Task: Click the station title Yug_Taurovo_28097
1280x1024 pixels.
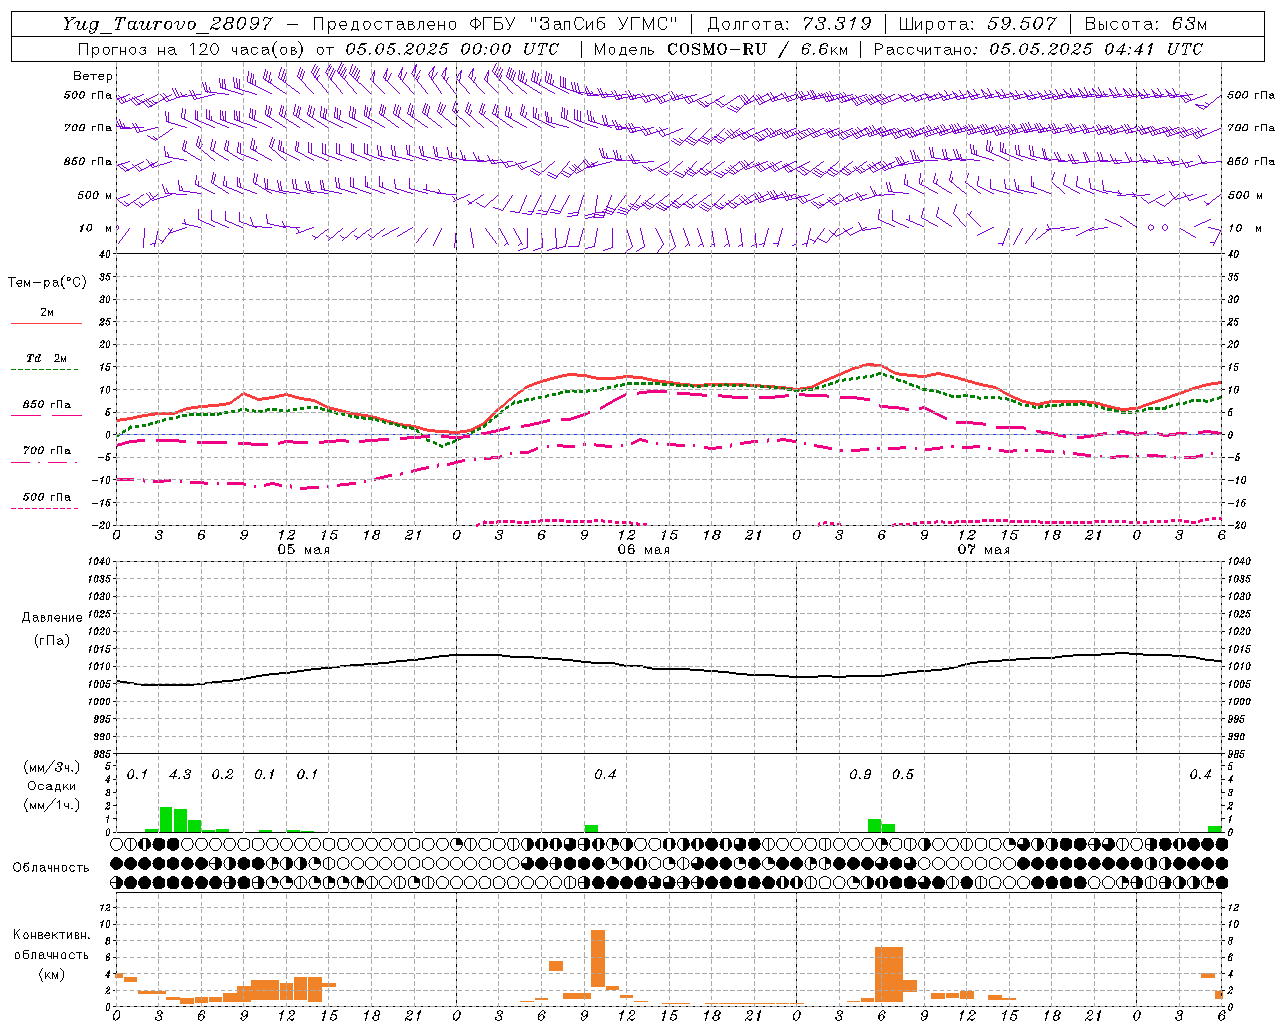Action: point(168,24)
